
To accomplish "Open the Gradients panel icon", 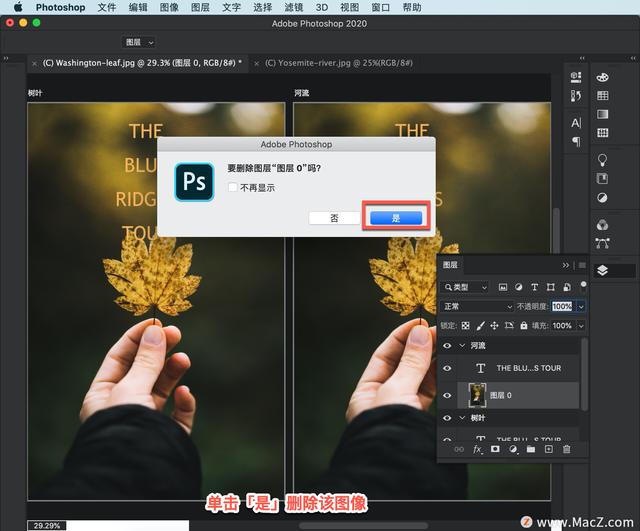I will coord(602,114).
